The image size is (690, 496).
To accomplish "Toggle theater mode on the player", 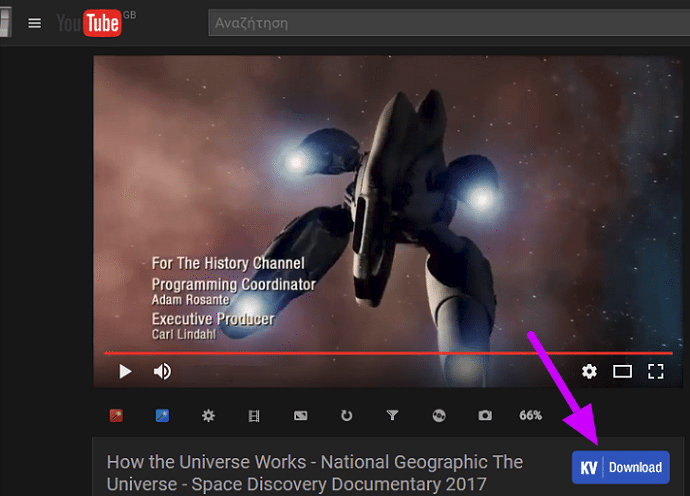I will [x=622, y=371].
